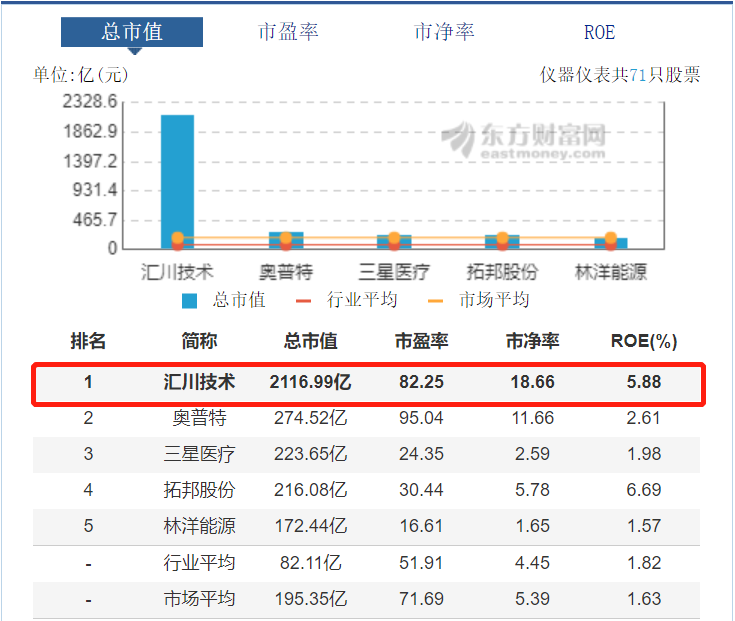Click the 223.65亿 market cap value
Image resolution: width=735 pixels, height=621 pixels.
click(x=310, y=454)
